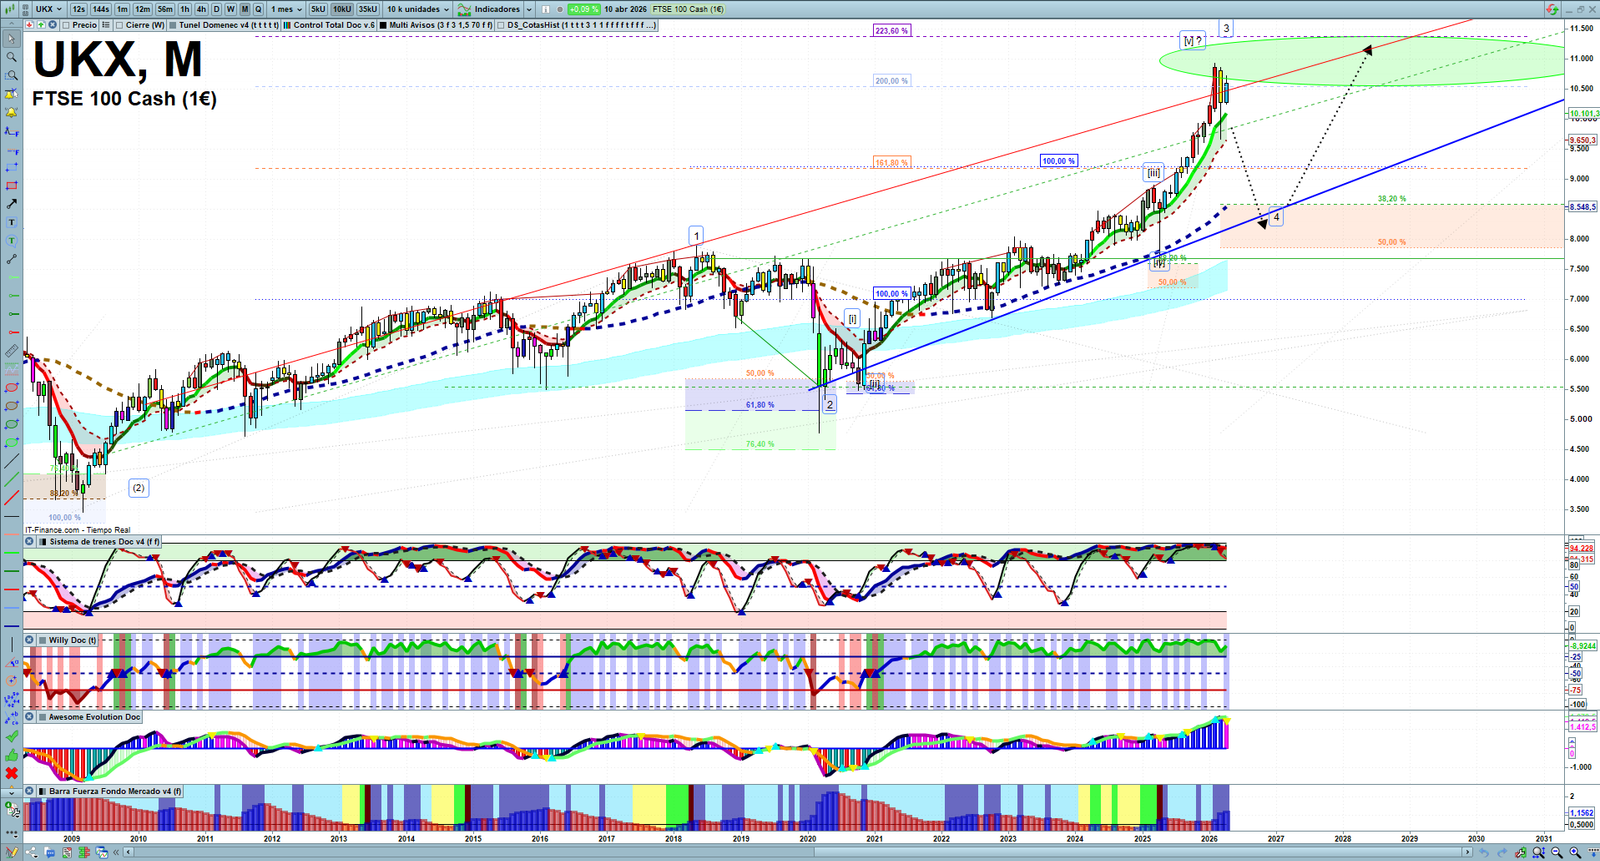The height and width of the screenshot is (861, 1600).
Task: Select the 1m timeframe button
Action: click(122, 9)
